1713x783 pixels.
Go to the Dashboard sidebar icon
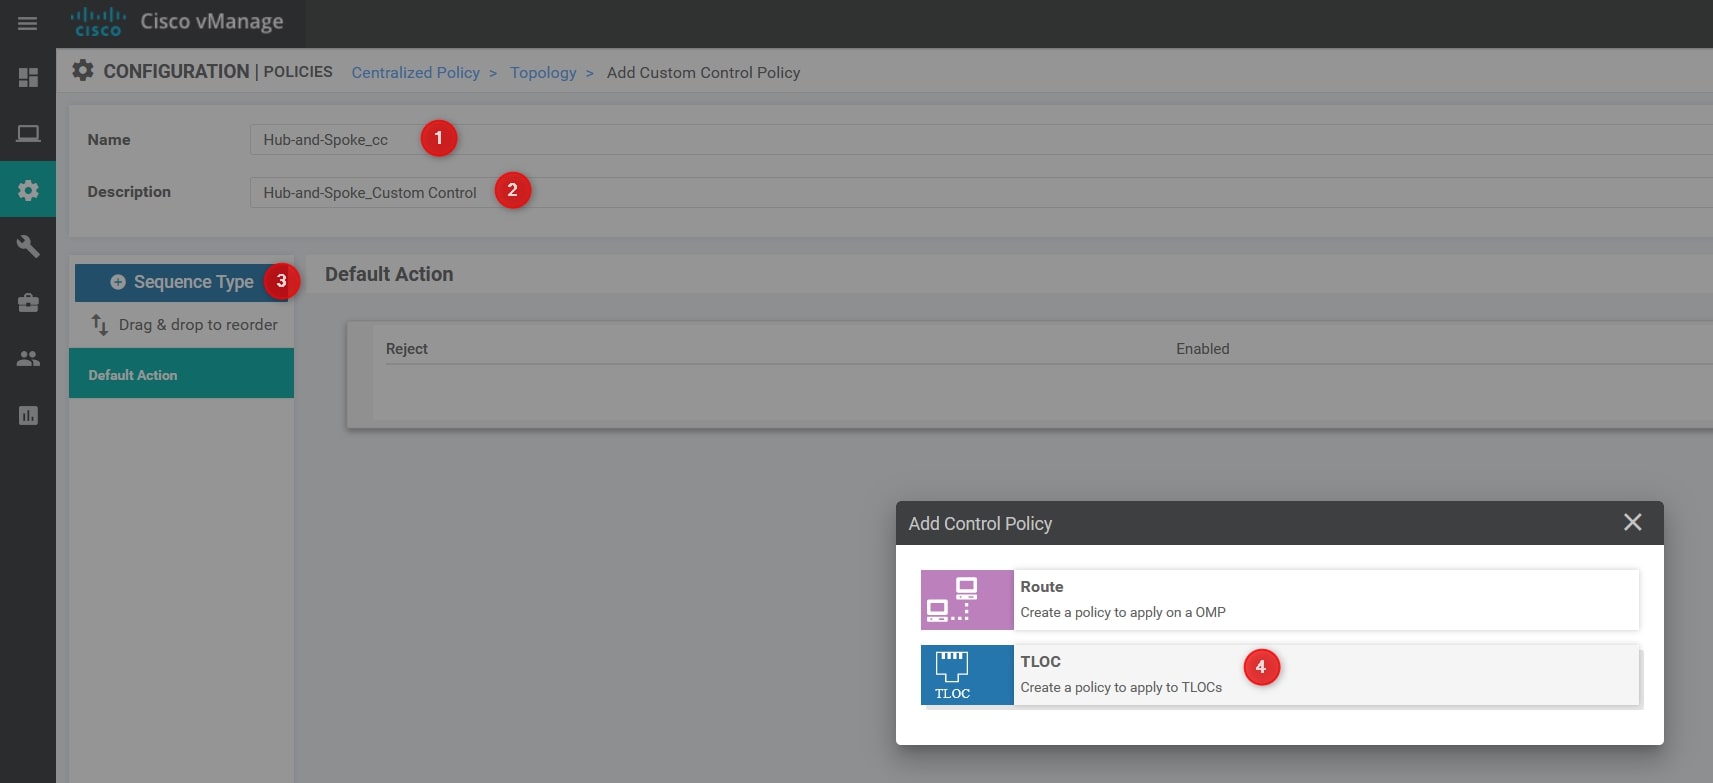(28, 78)
